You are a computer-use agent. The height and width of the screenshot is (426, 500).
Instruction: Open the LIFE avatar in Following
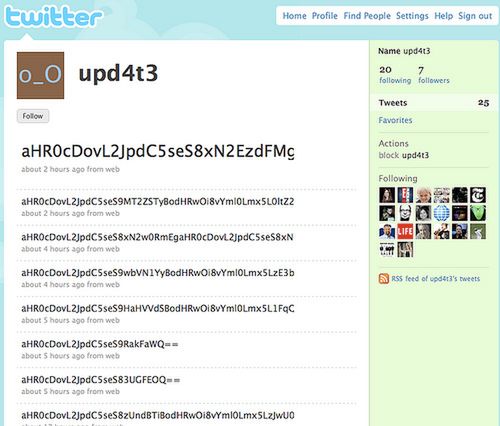click(x=405, y=231)
